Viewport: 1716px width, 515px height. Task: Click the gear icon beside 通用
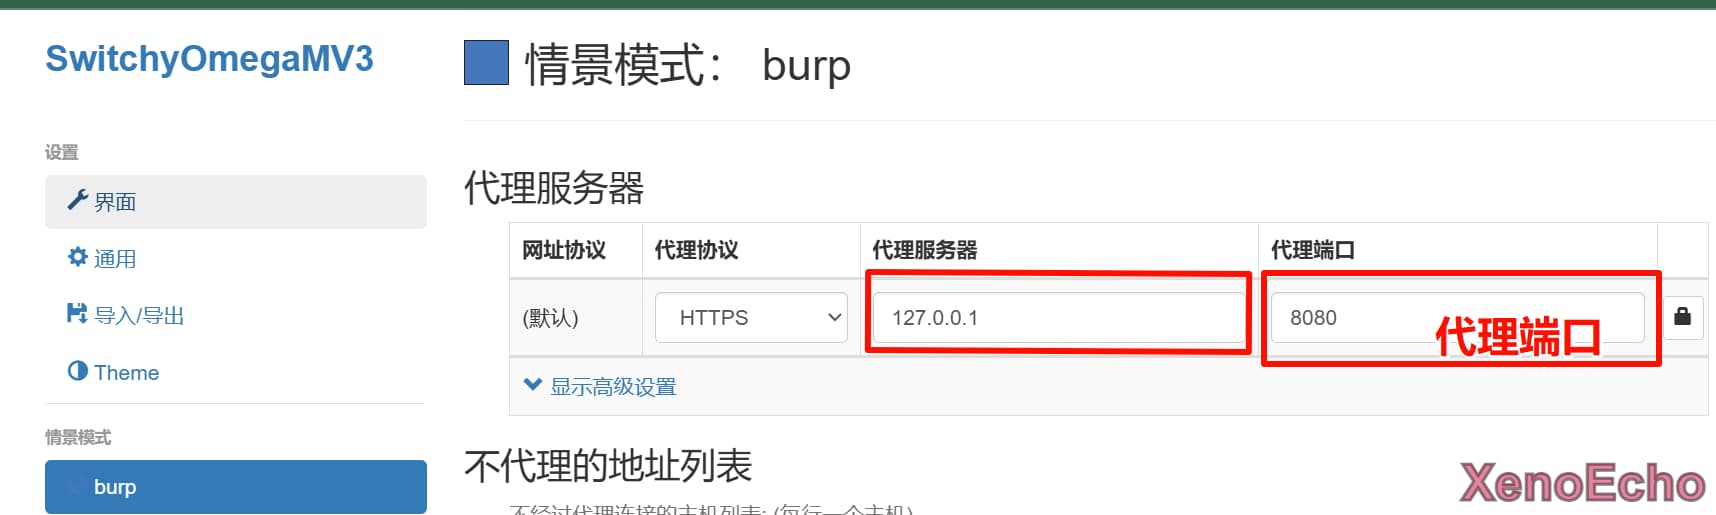[77, 257]
